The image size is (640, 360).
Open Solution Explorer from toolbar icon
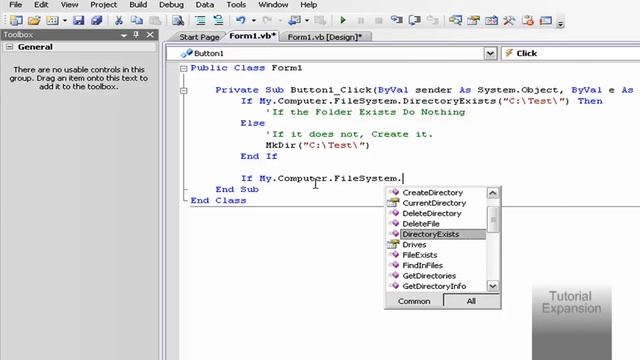pyautogui.click(x=455, y=20)
